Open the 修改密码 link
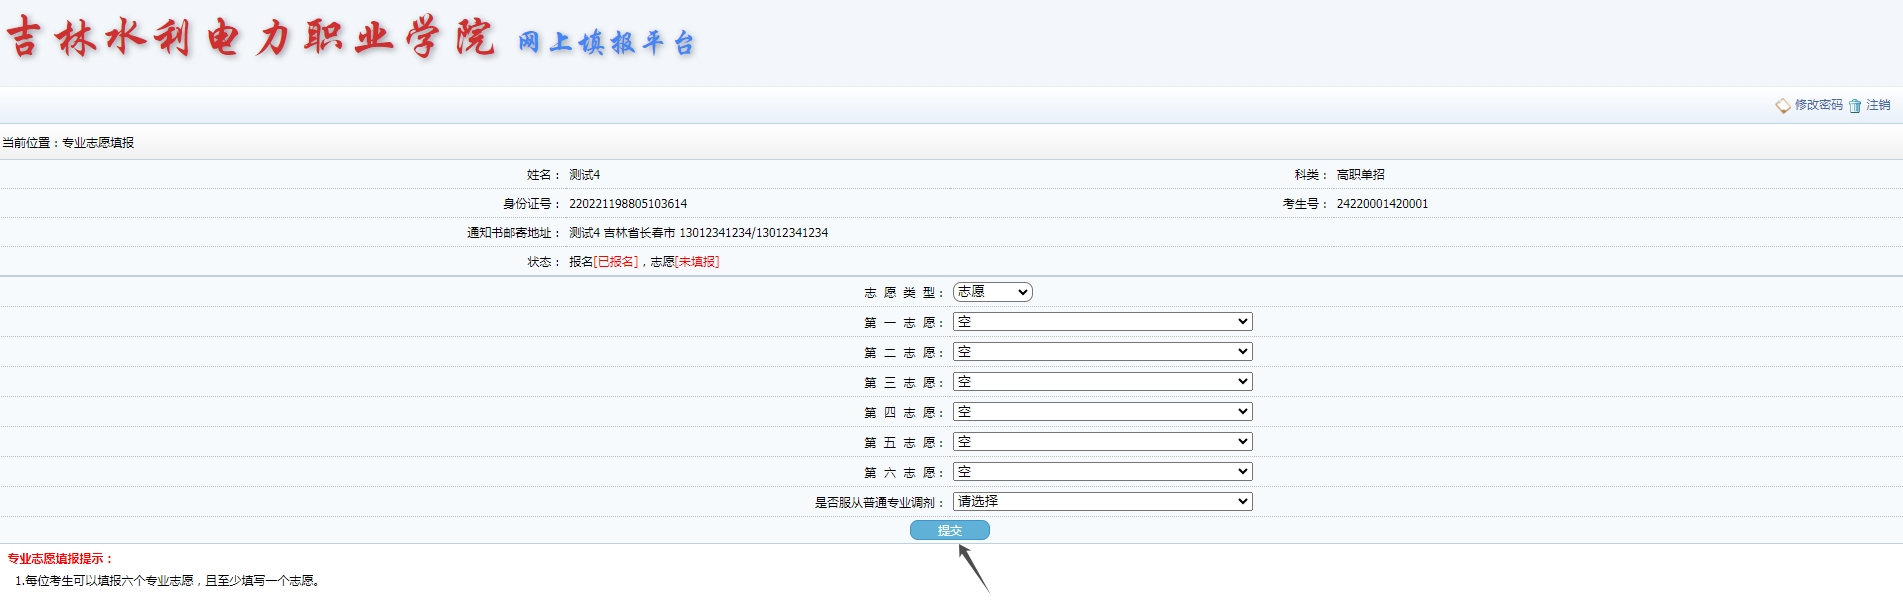 pyautogui.click(x=1818, y=105)
